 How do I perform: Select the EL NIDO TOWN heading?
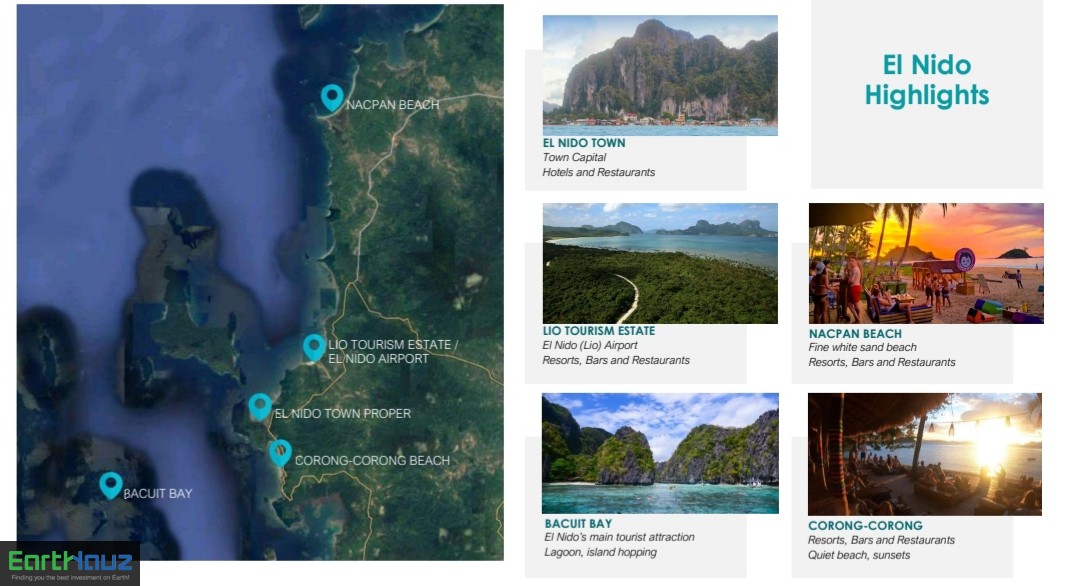[x=584, y=143]
